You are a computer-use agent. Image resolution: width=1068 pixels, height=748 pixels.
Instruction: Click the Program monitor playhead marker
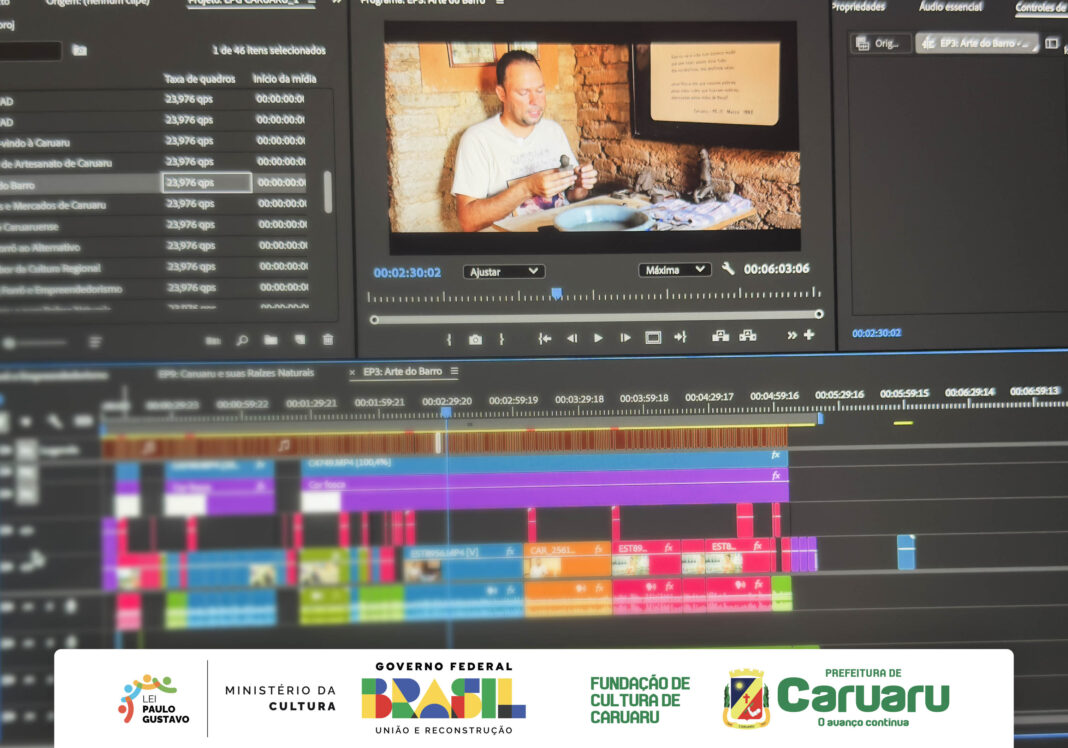(556, 293)
